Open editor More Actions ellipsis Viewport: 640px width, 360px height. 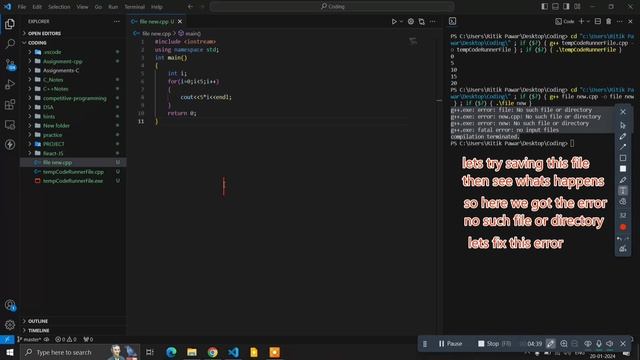[433, 22]
